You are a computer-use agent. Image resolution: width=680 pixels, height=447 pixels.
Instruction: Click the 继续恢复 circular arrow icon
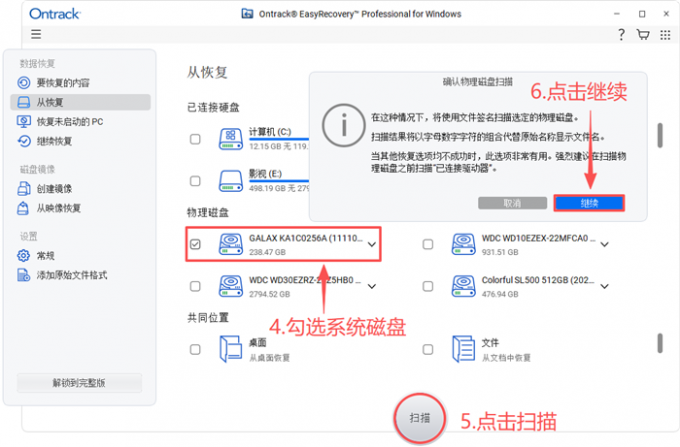click(24, 141)
